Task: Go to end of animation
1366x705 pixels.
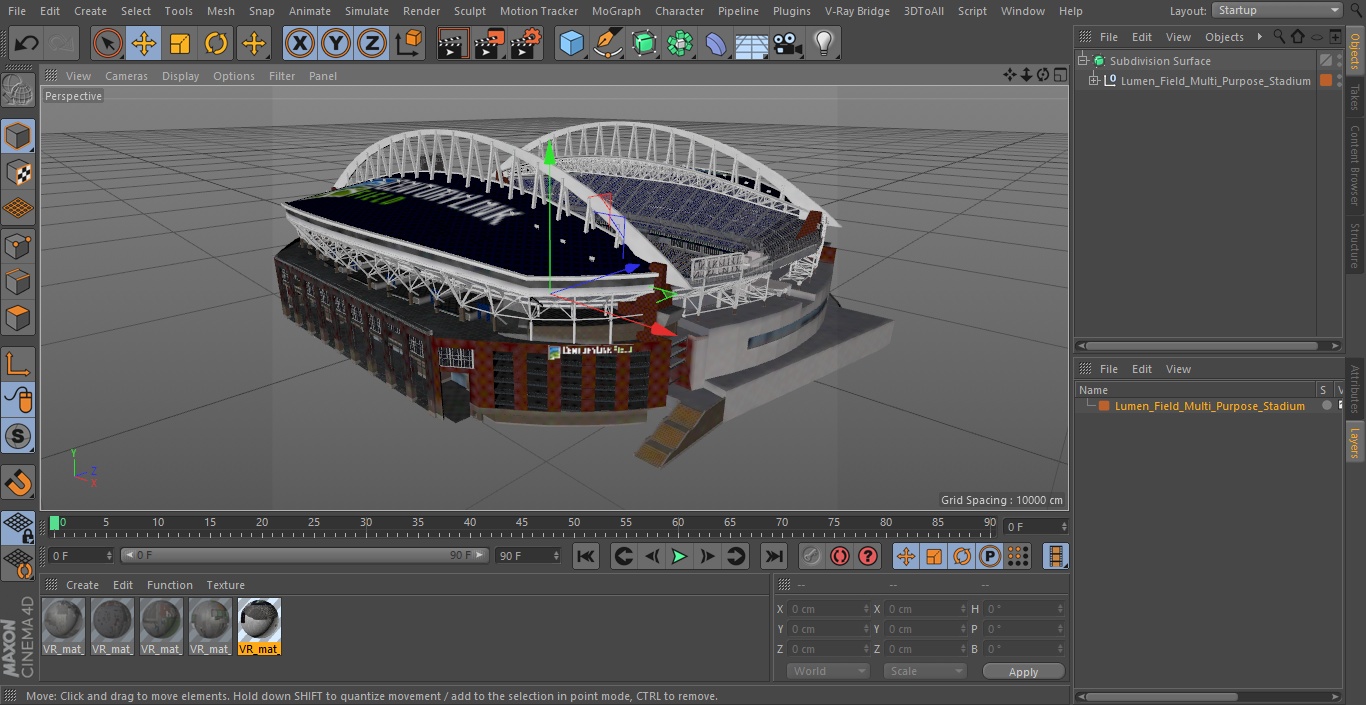Action: tap(774, 557)
